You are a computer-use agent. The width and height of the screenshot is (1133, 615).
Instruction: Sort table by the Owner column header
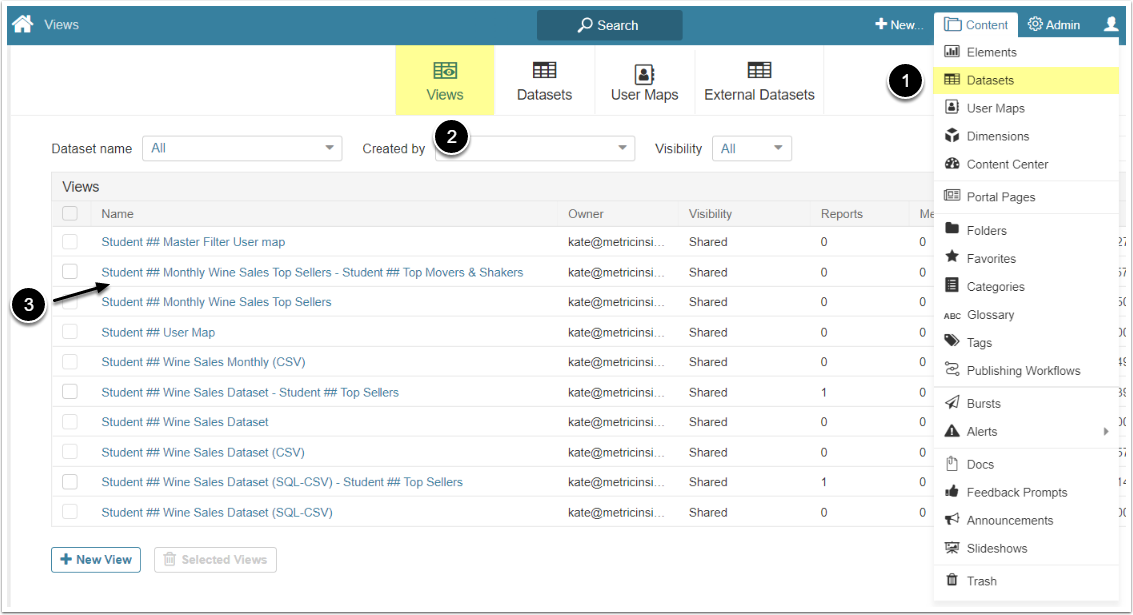[586, 213]
